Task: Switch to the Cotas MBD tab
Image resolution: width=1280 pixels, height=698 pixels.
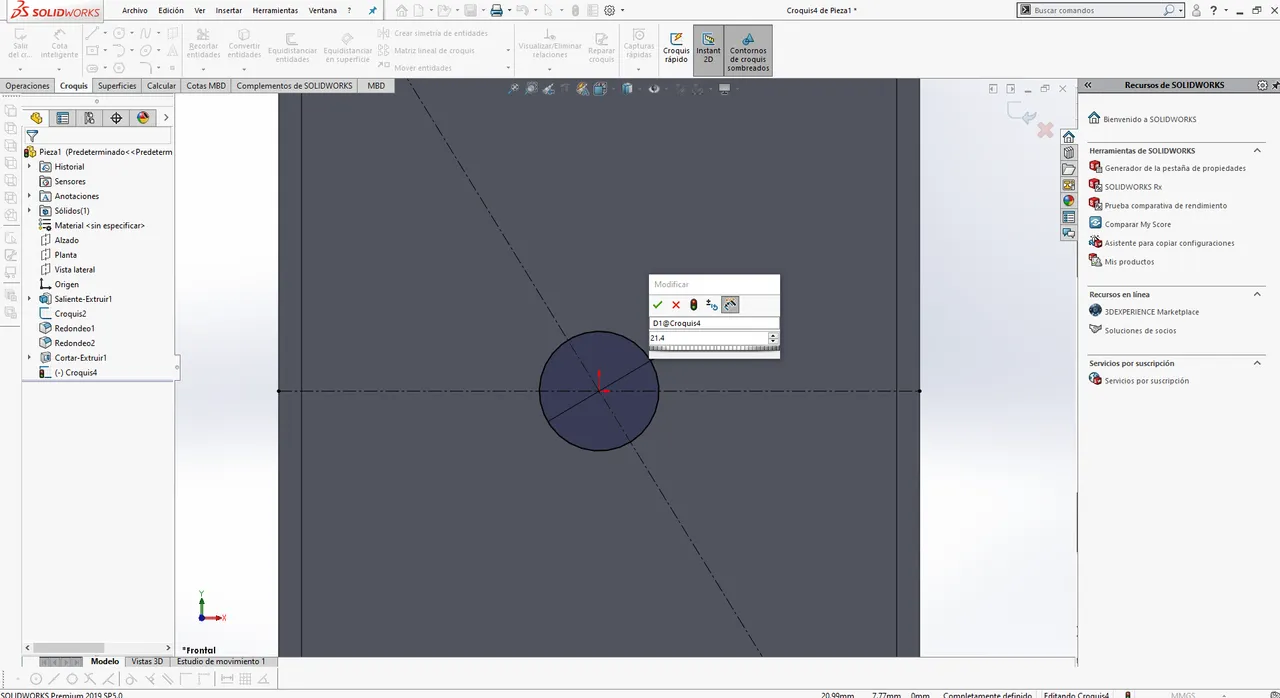Action: point(206,86)
